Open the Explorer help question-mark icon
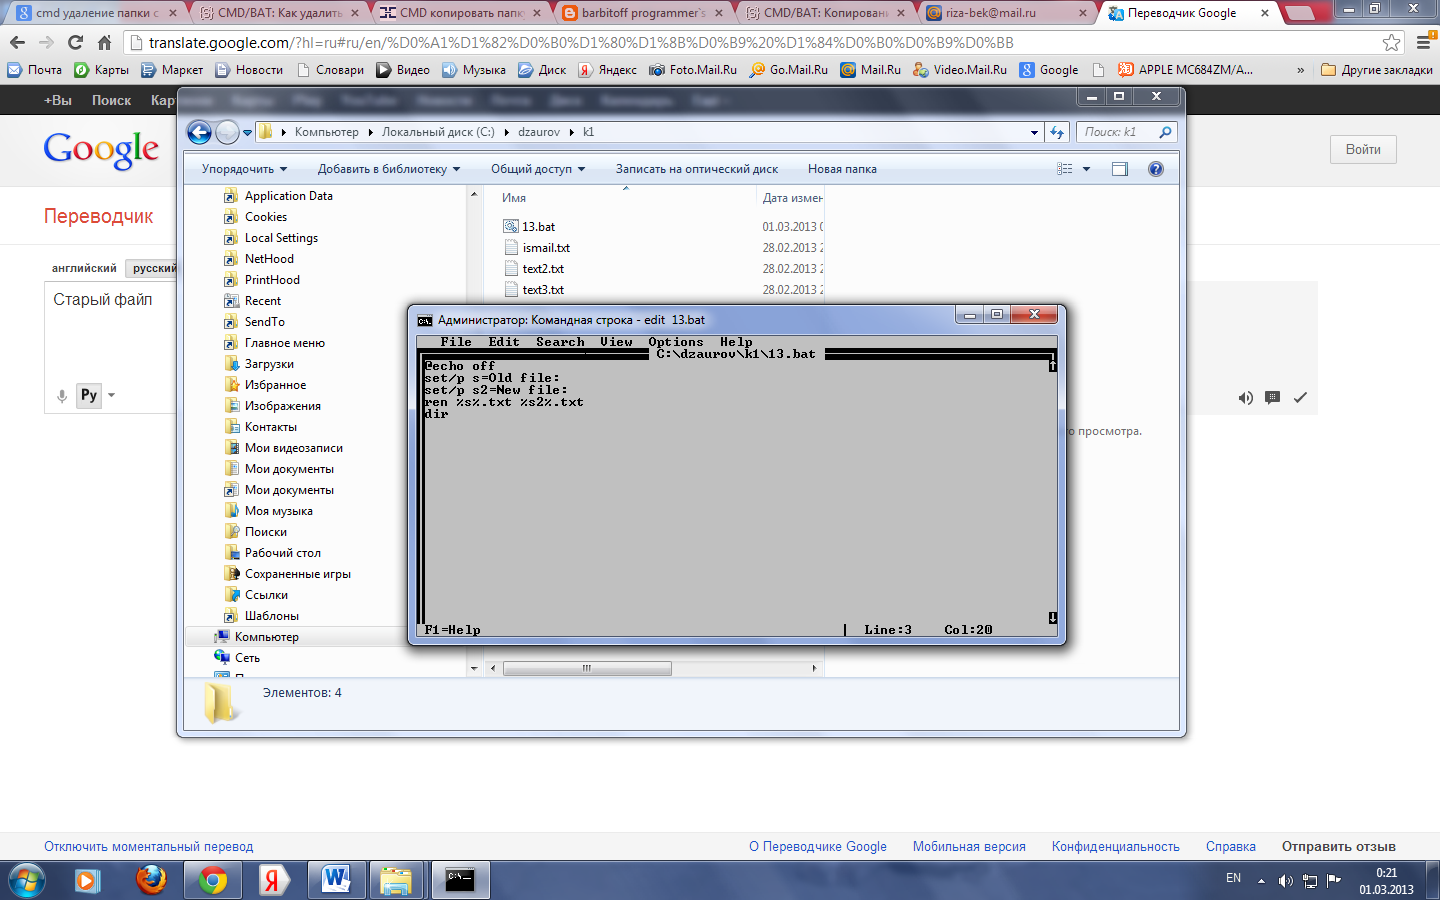 click(x=1156, y=169)
